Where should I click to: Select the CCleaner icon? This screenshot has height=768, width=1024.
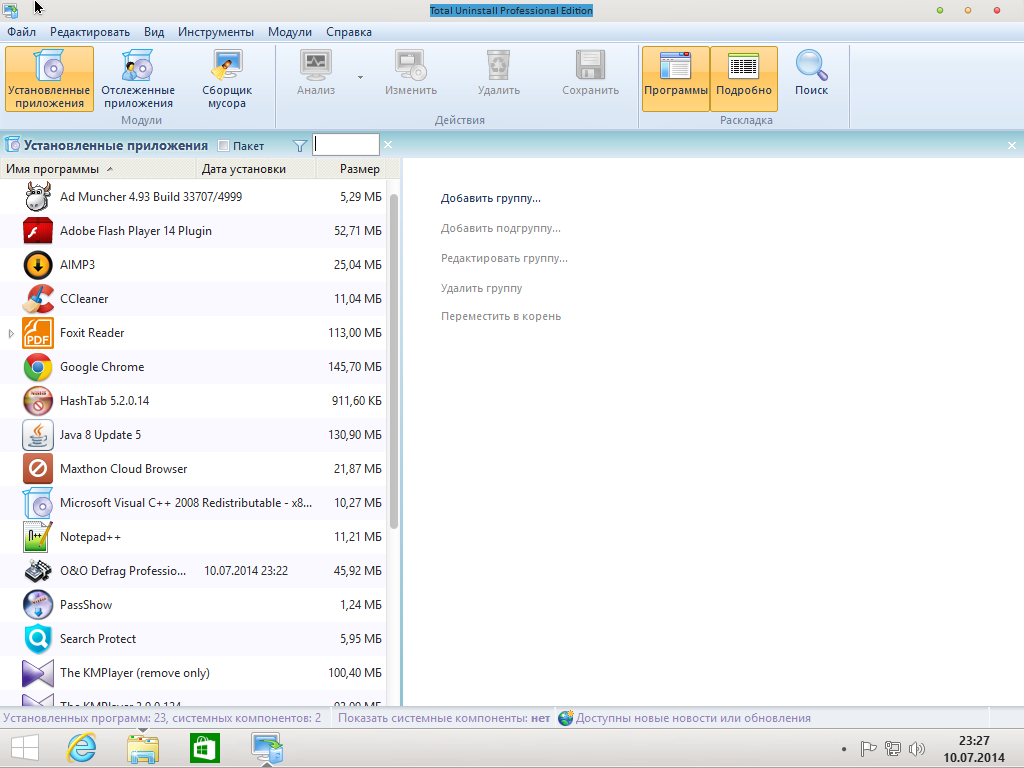pos(38,299)
